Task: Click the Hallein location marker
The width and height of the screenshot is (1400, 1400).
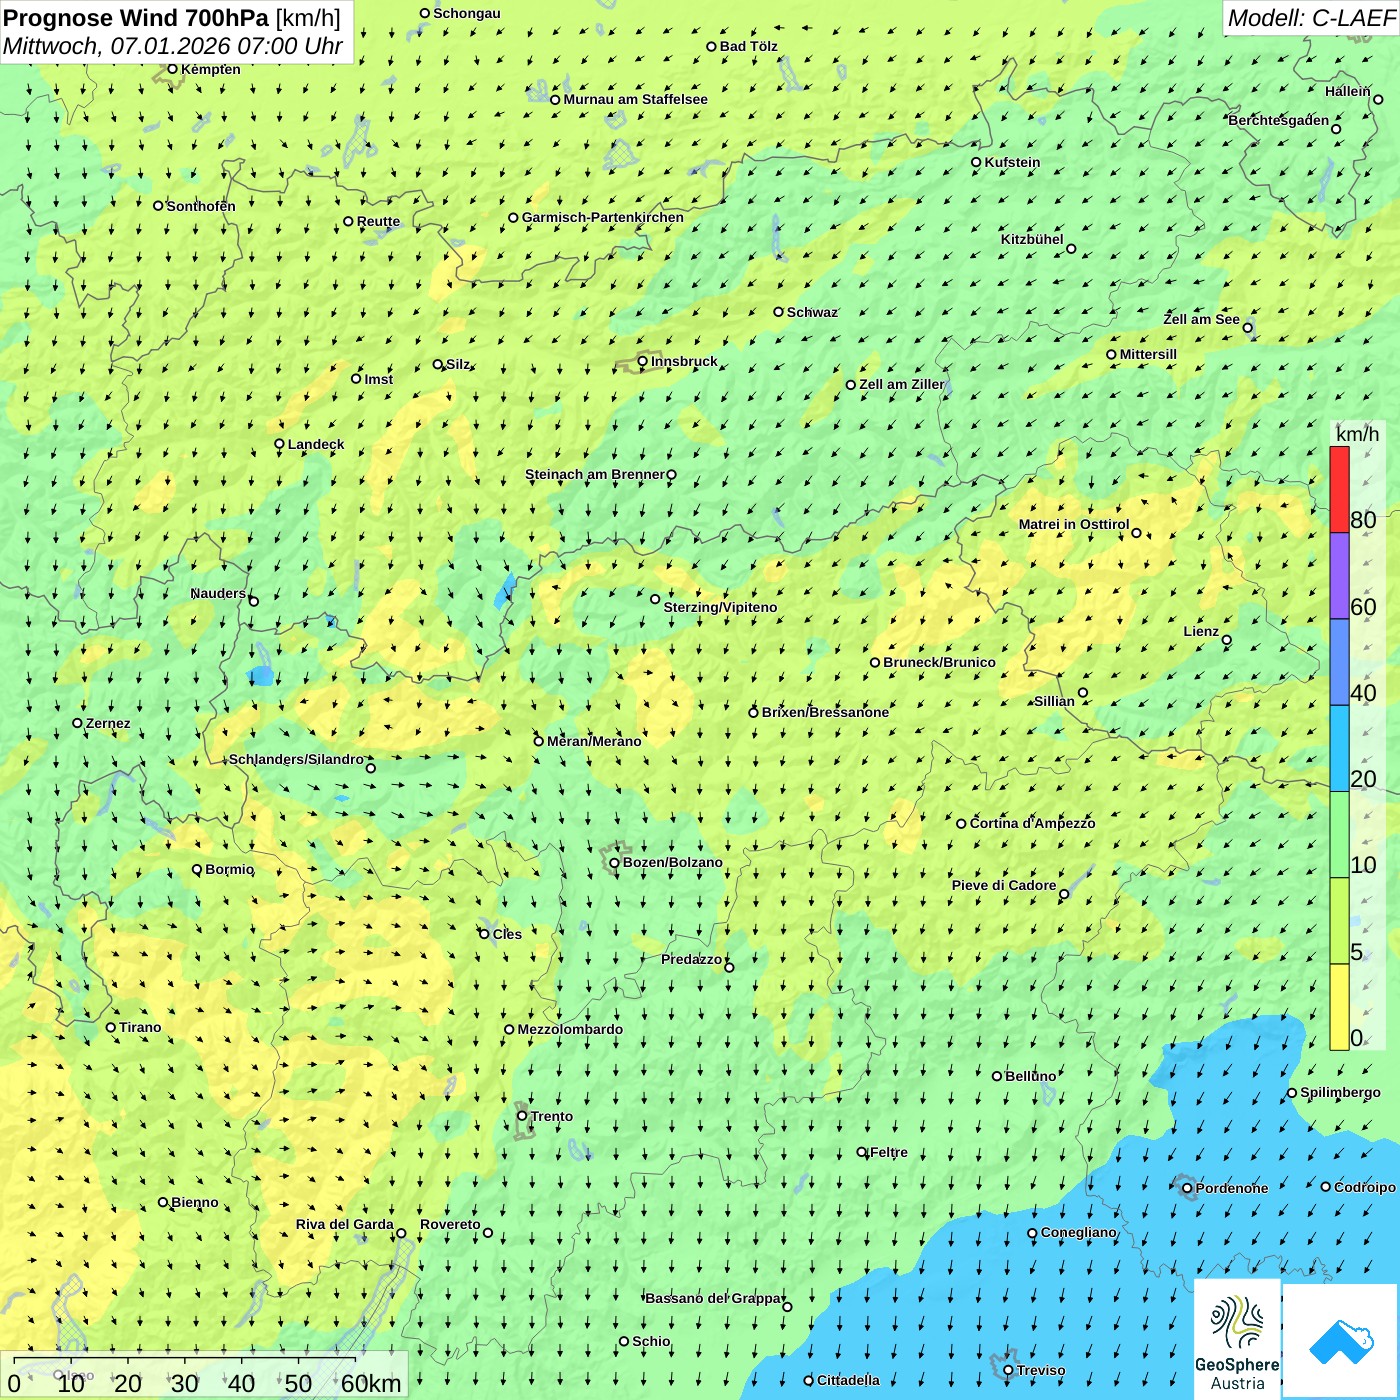Action: (x=1378, y=99)
